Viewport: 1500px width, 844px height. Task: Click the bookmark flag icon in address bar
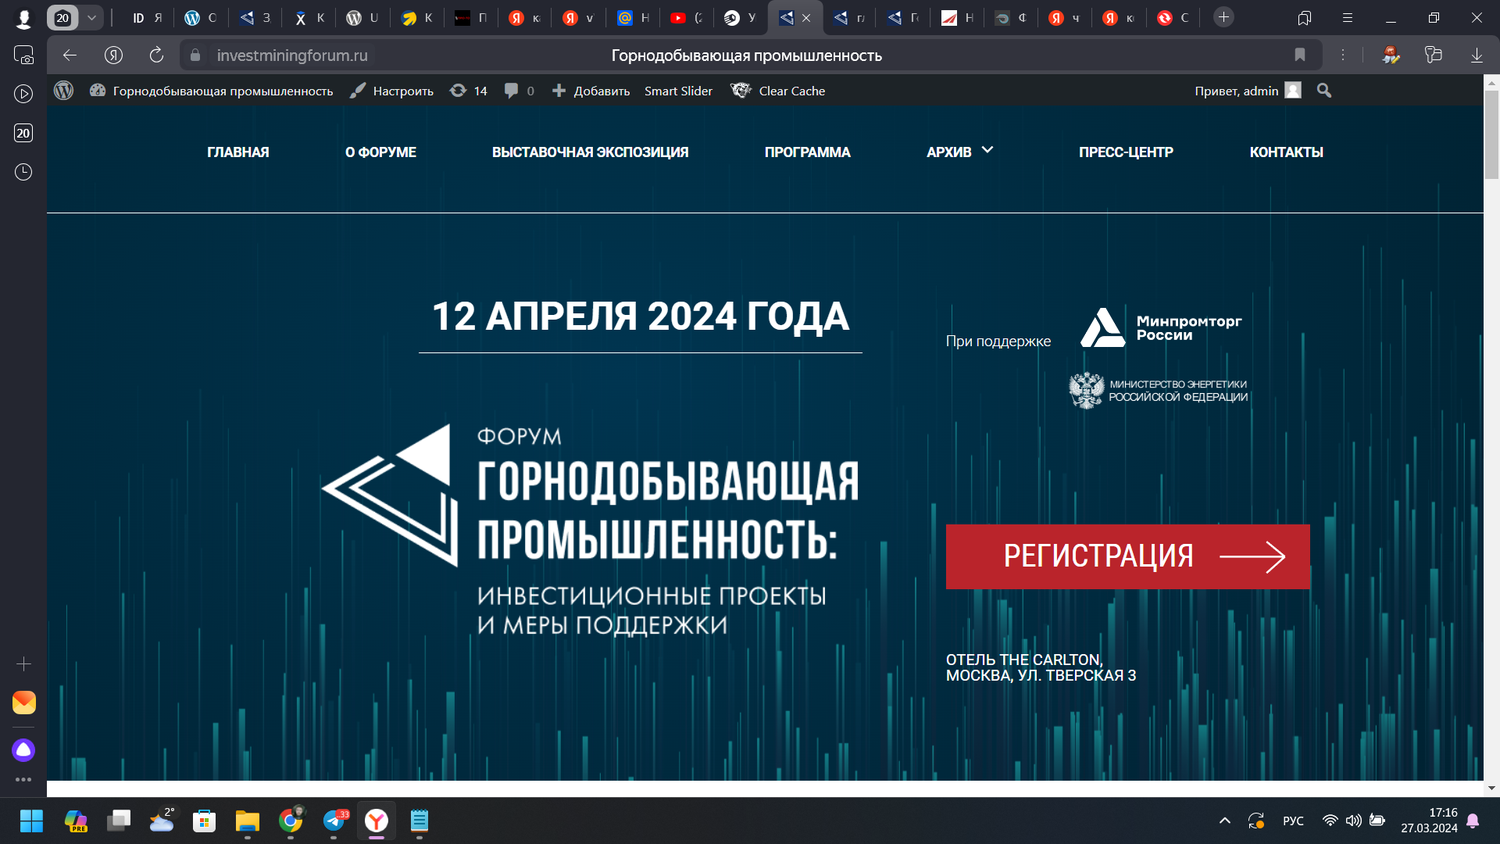pos(1300,55)
